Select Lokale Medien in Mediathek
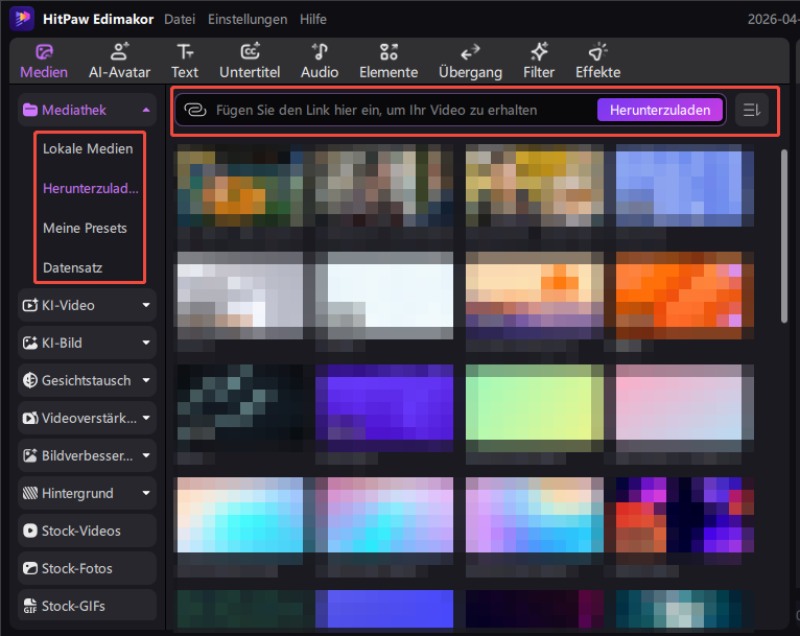 pos(88,149)
